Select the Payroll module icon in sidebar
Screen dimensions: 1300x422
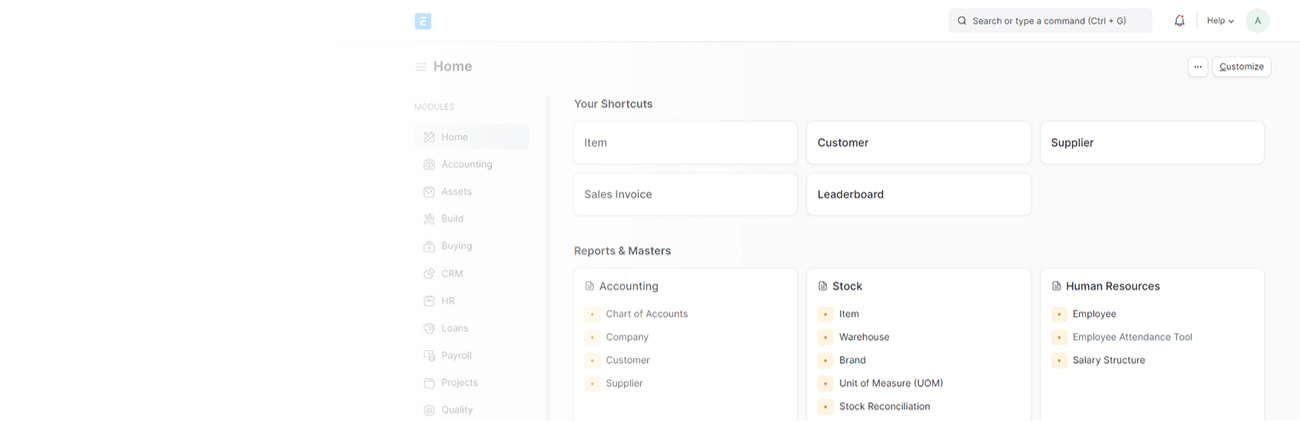point(429,355)
